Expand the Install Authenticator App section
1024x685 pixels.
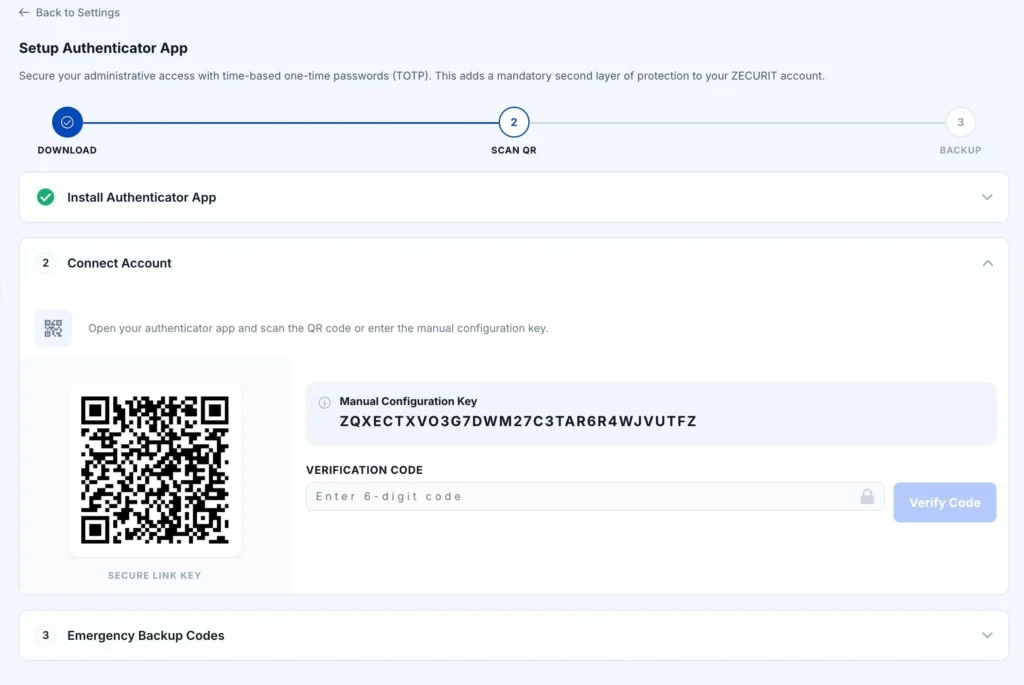click(987, 197)
